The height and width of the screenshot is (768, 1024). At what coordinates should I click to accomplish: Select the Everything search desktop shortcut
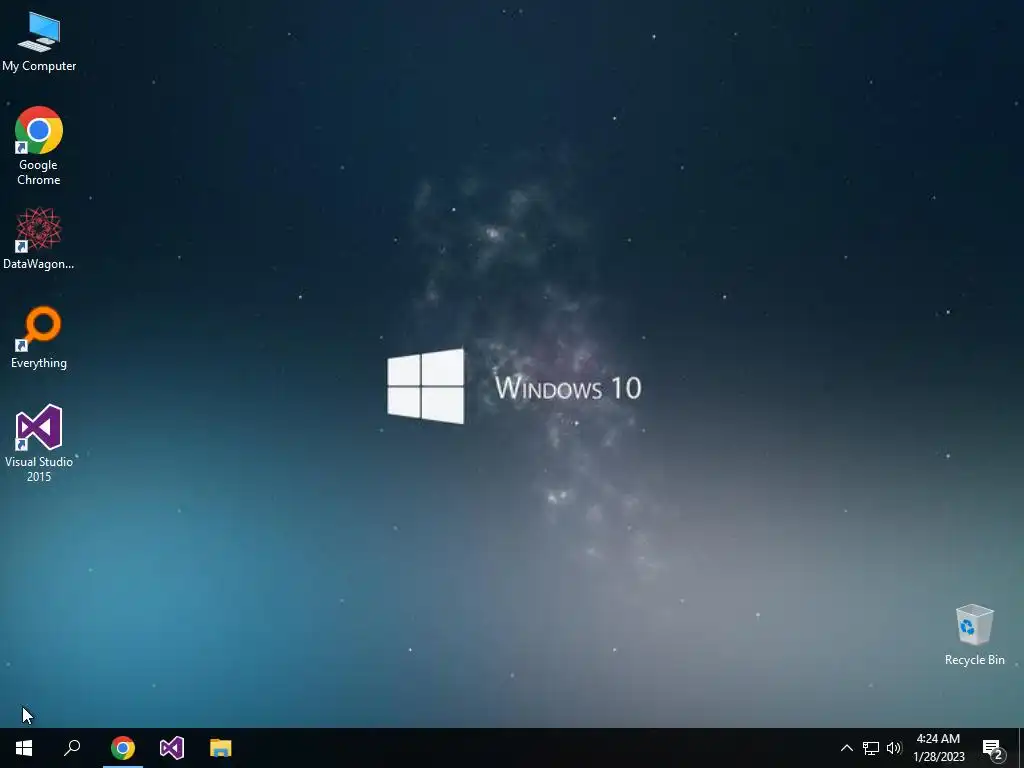[x=39, y=338]
